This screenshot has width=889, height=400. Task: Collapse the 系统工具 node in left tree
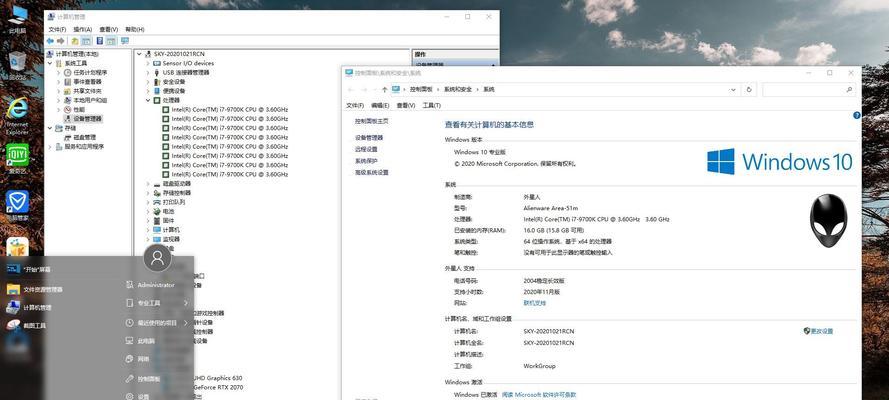tap(50, 63)
